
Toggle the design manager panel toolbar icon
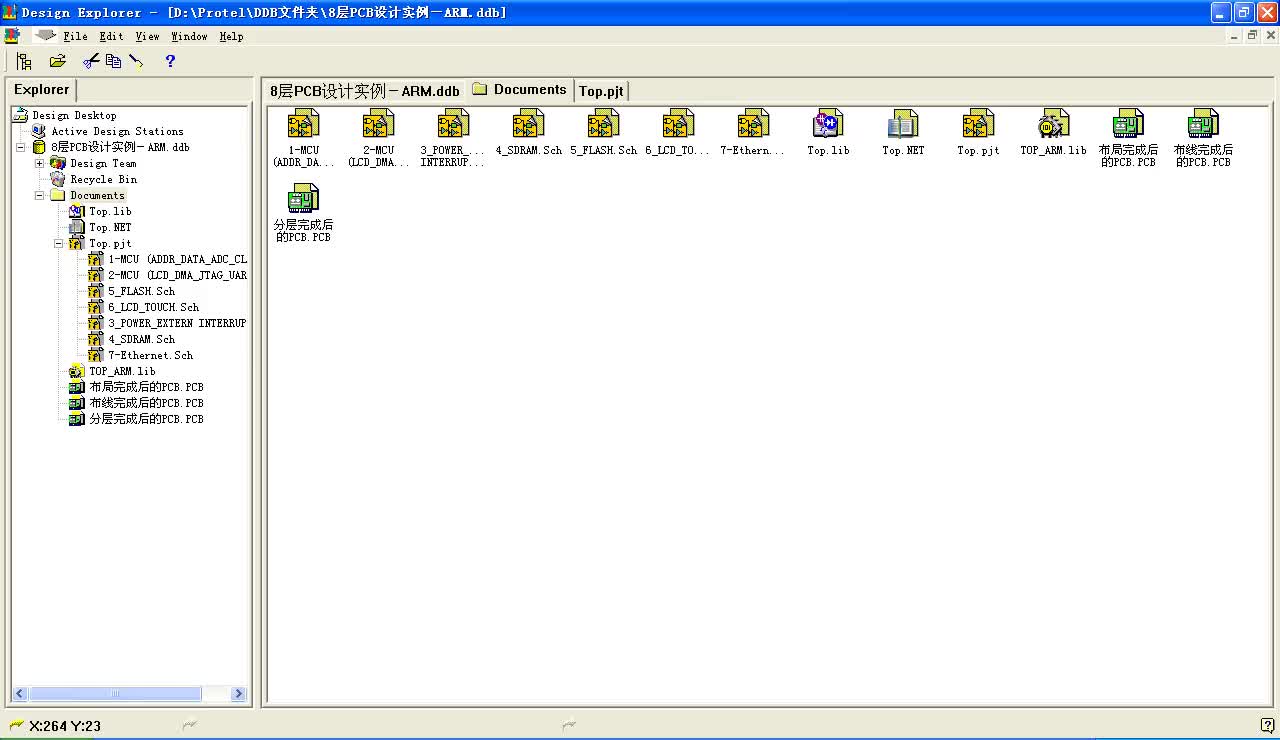24,61
